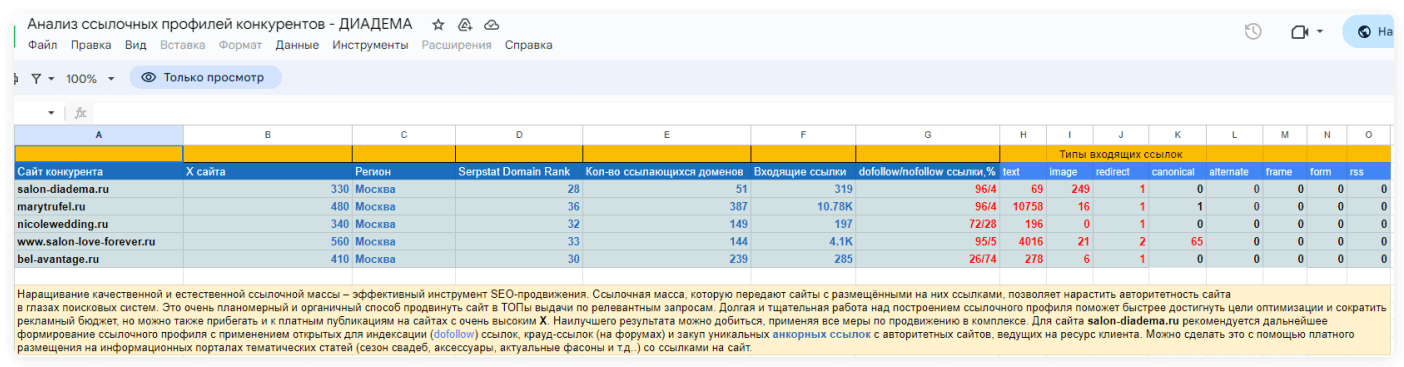Open the Справка menu
The image size is (1404, 367).
[528, 45]
